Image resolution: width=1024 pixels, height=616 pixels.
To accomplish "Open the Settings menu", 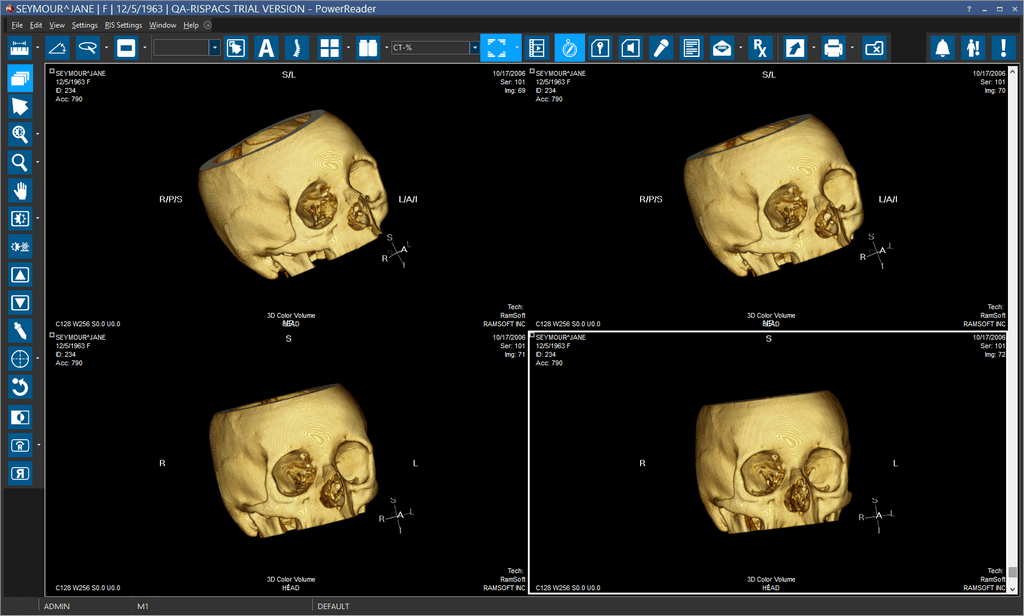I will [x=84, y=24].
